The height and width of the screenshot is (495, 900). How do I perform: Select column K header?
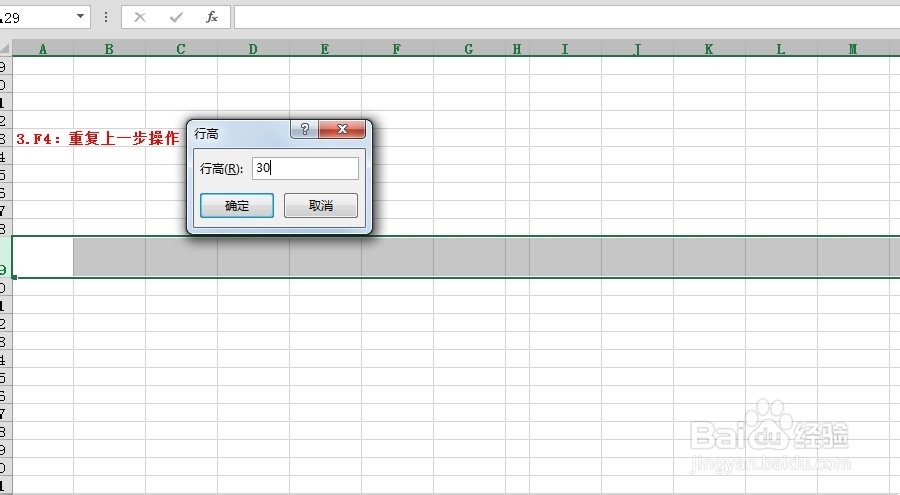709,49
